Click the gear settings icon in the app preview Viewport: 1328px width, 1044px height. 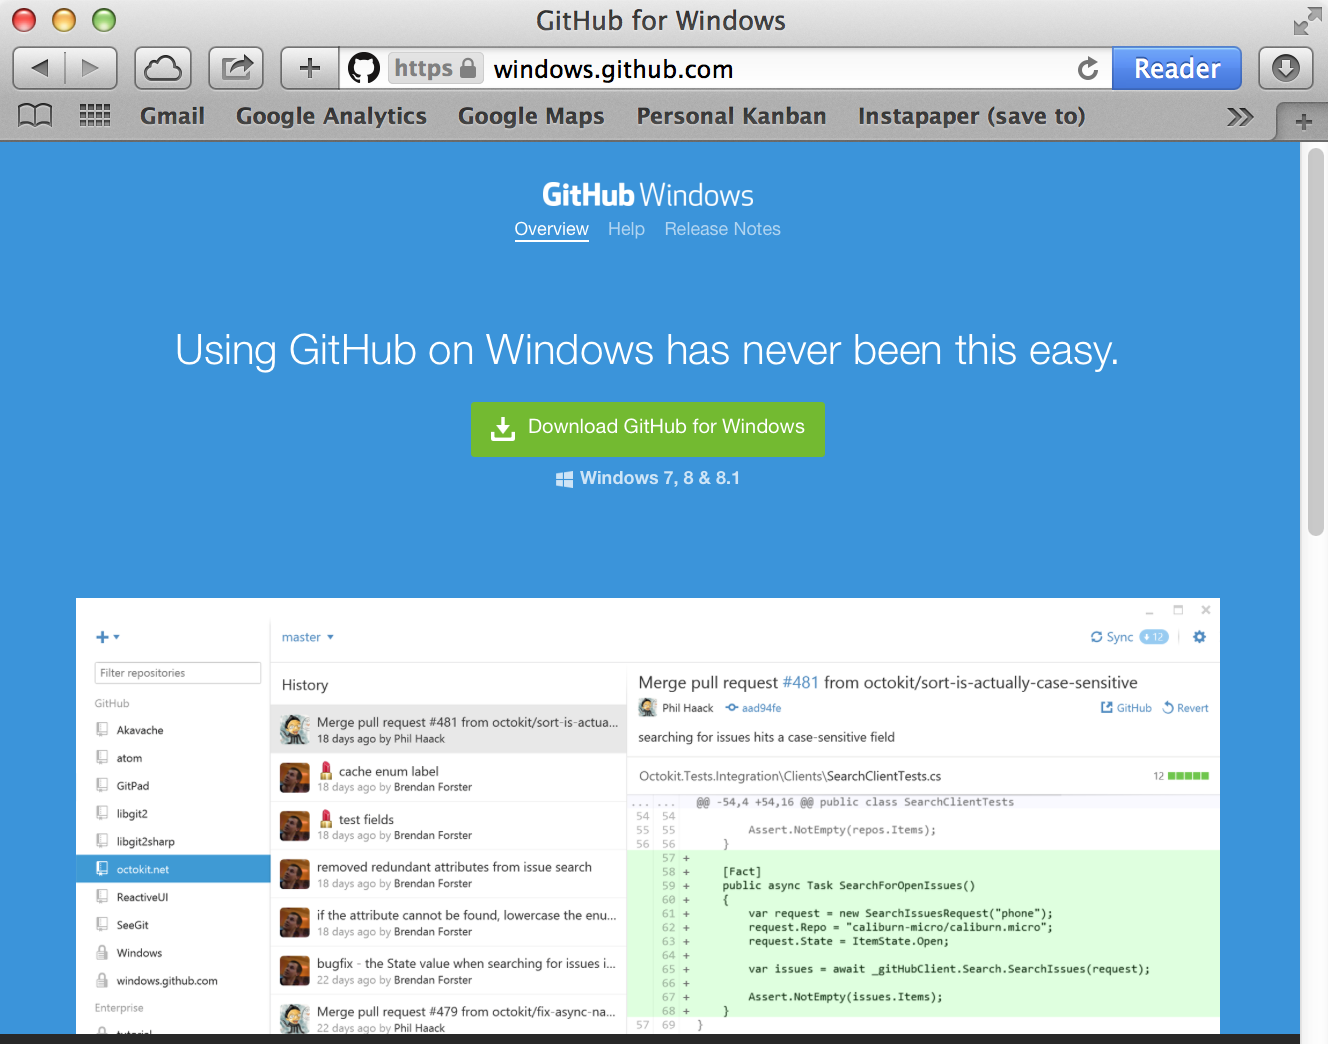coord(1199,637)
